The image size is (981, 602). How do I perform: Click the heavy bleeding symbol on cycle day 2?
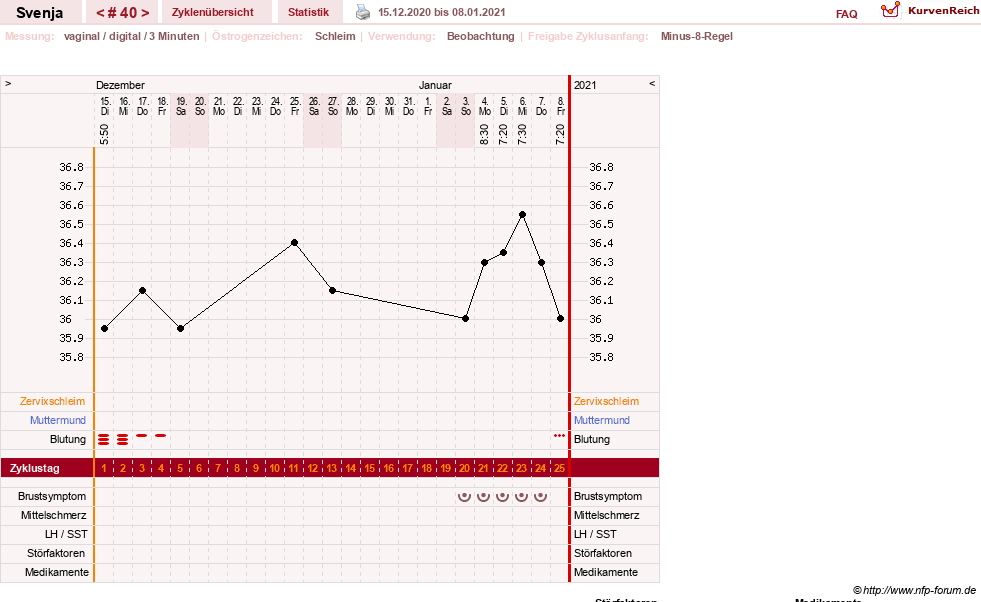pos(123,439)
